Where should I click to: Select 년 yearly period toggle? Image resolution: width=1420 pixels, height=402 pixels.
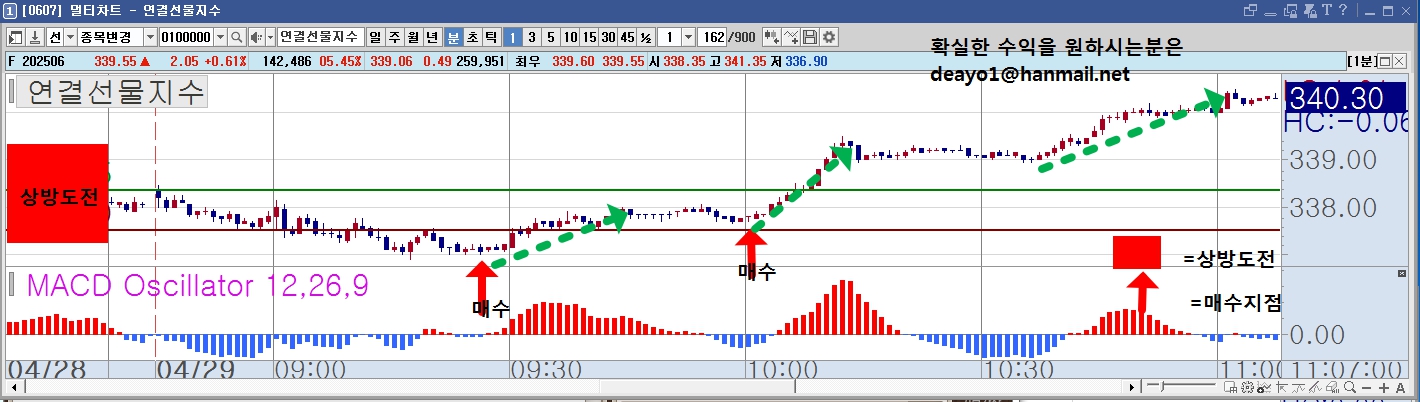pos(432,37)
